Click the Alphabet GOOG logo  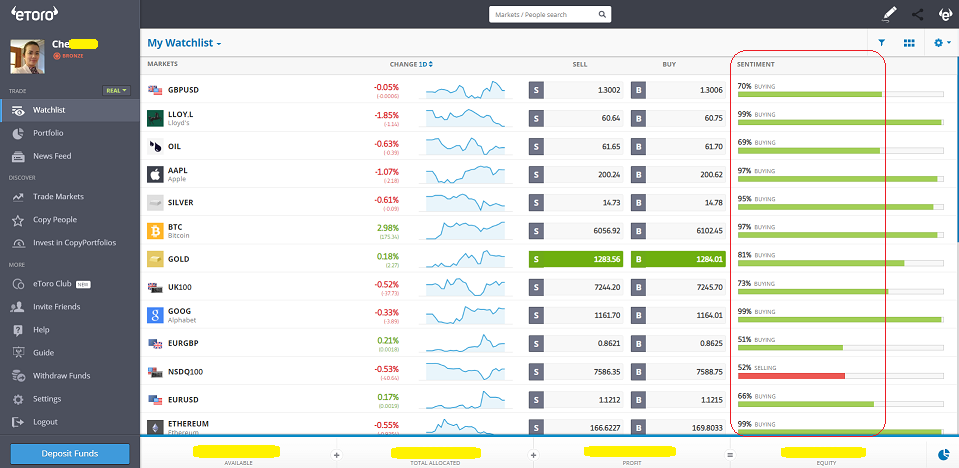click(x=155, y=316)
